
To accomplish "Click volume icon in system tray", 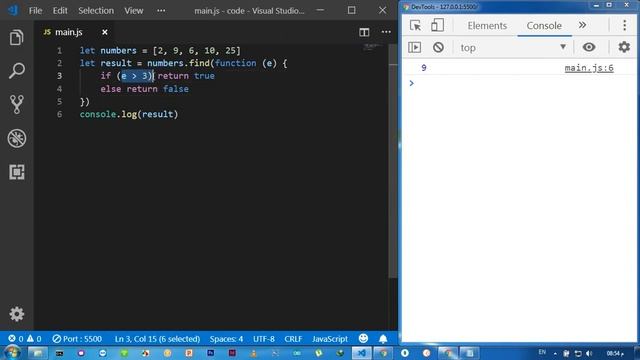I will 589,353.
